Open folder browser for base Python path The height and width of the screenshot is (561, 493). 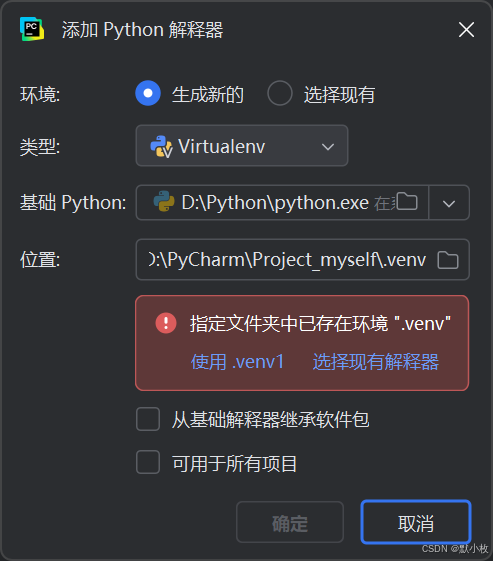pos(407,202)
